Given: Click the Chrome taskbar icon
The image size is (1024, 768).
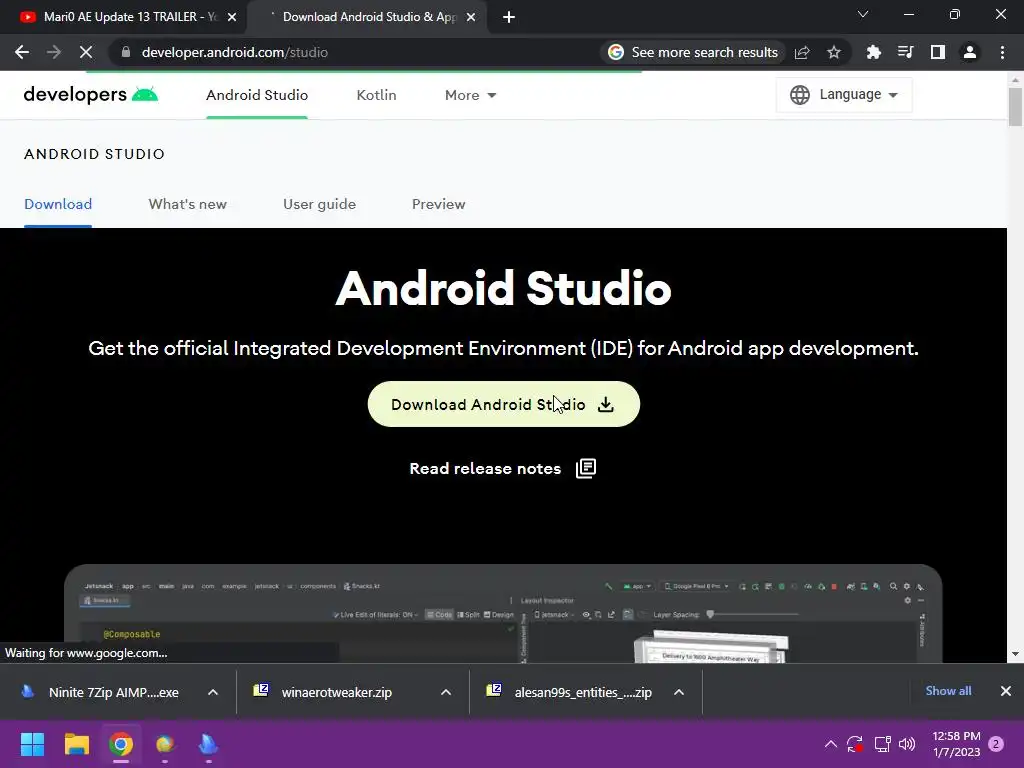Looking at the screenshot, I should (121, 744).
